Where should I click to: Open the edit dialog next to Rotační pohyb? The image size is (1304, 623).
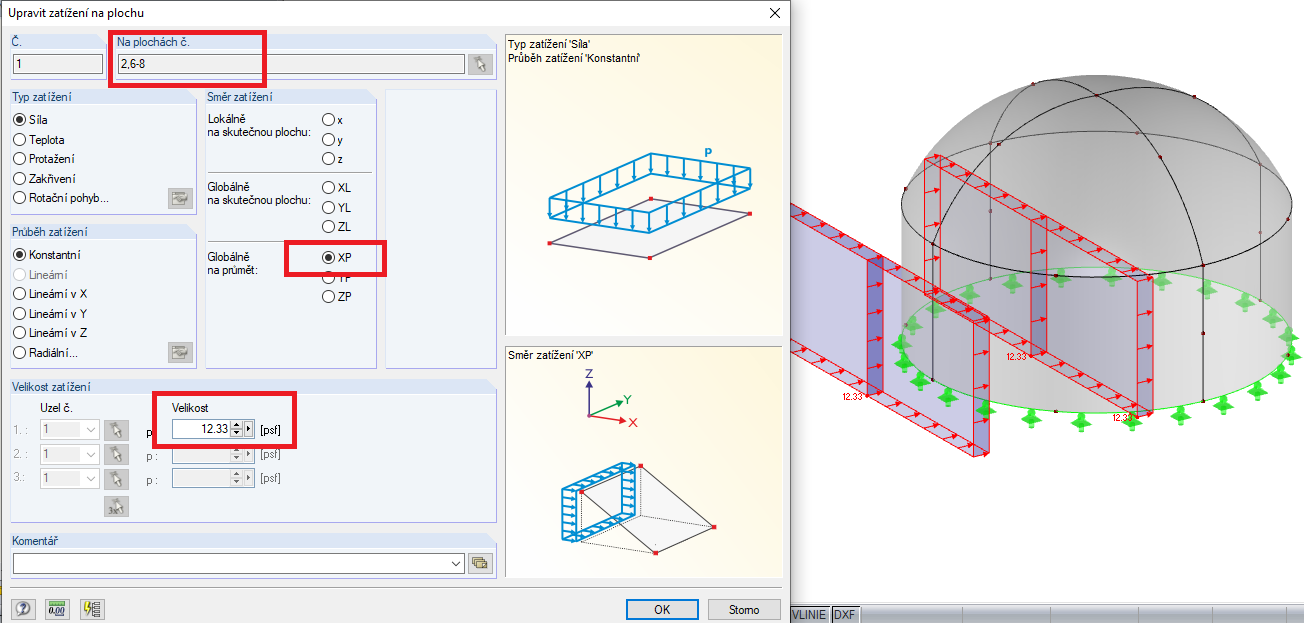(x=179, y=197)
